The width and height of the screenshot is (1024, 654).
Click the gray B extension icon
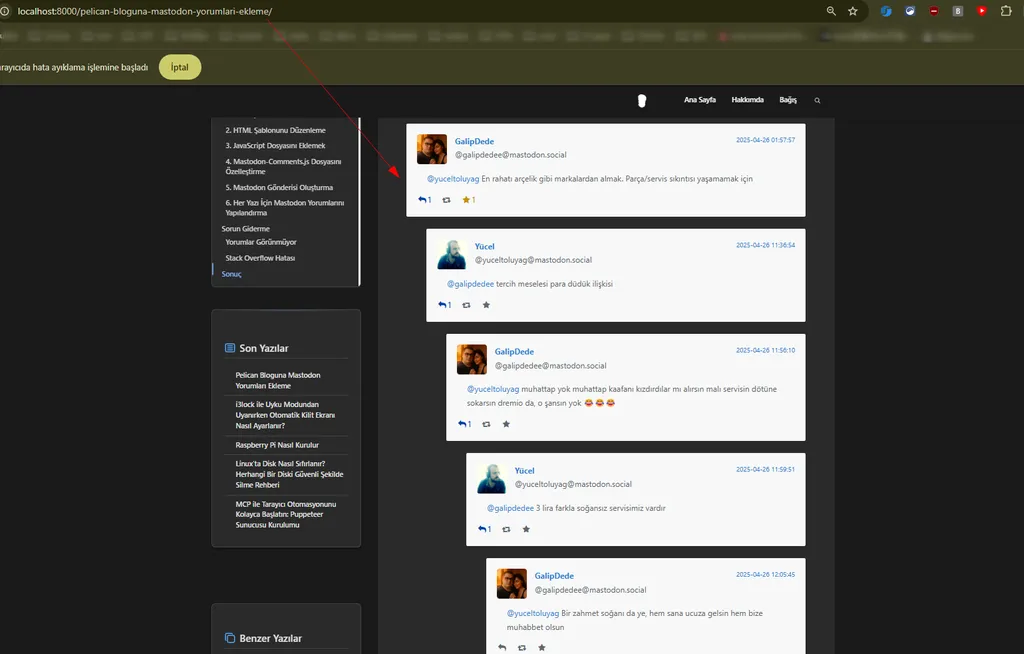[x=957, y=11]
